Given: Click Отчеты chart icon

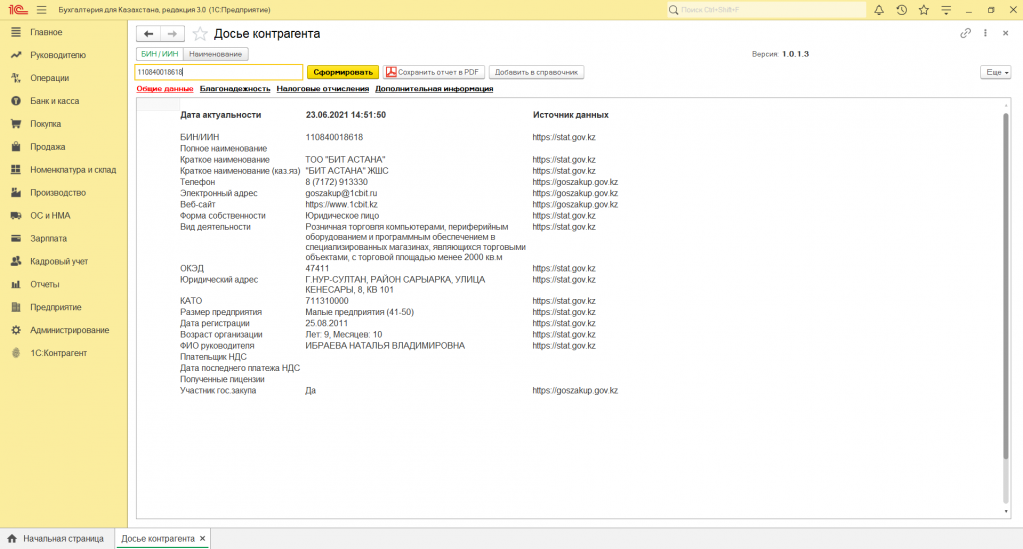Looking at the screenshot, I should point(16,284).
